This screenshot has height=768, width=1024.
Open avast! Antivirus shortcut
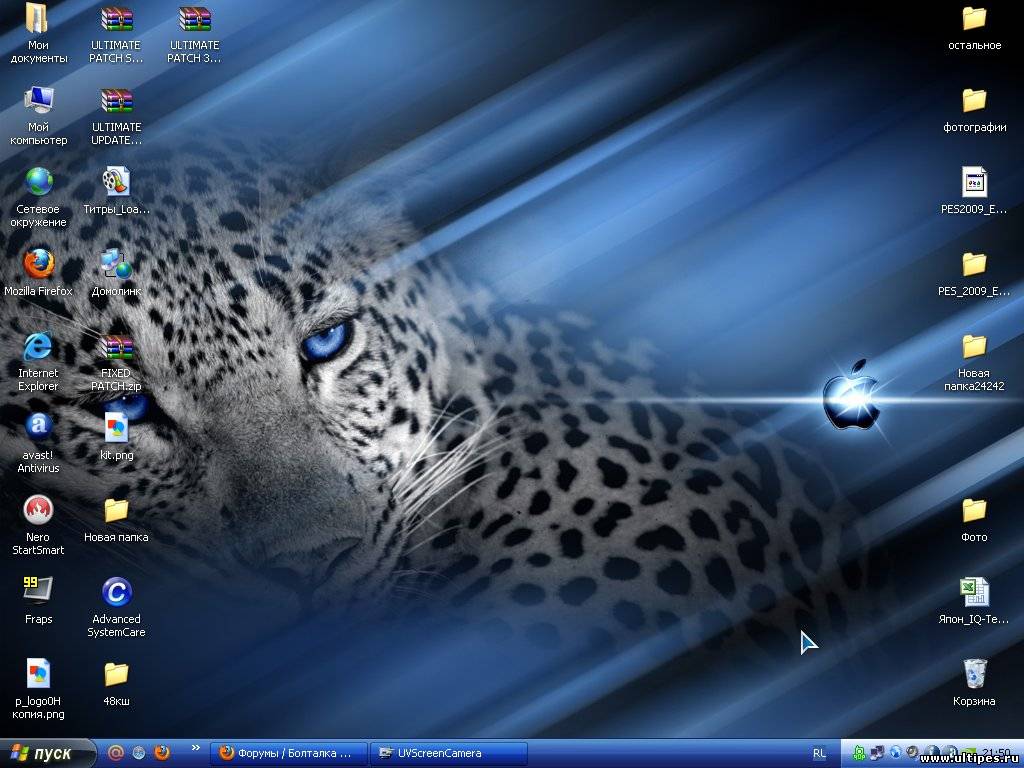coord(39,428)
